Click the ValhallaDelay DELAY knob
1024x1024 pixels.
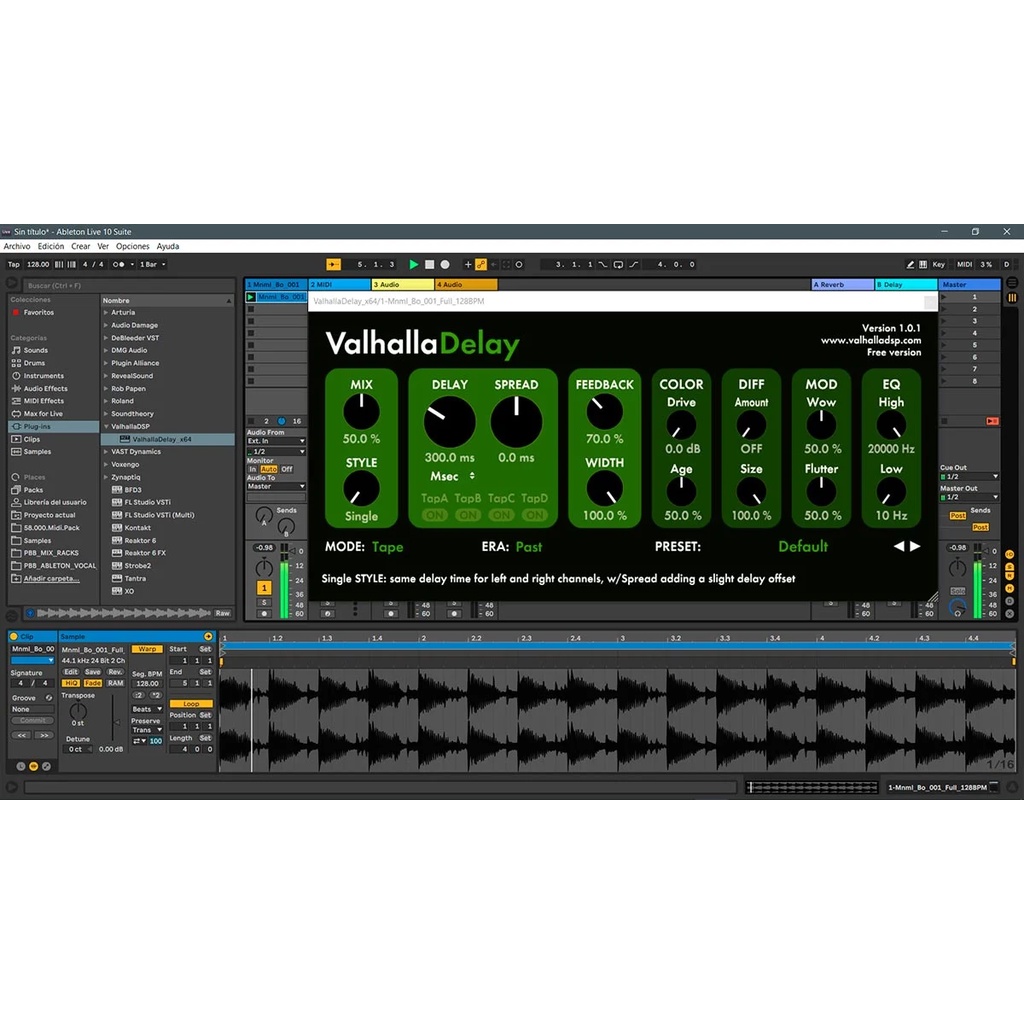(x=449, y=422)
